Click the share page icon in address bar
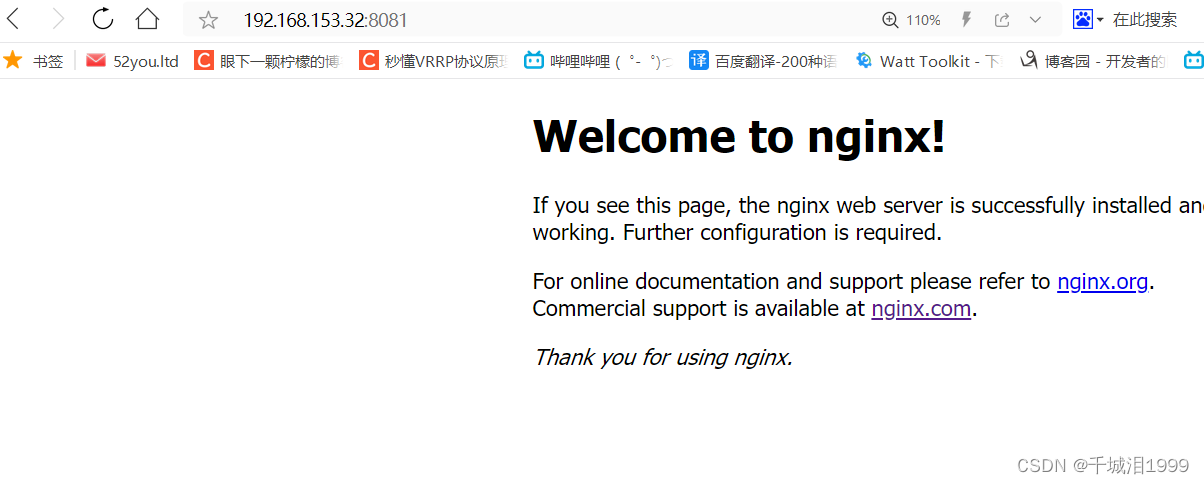The width and height of the screenshot is (1204, 484). tap(1002, 20)
